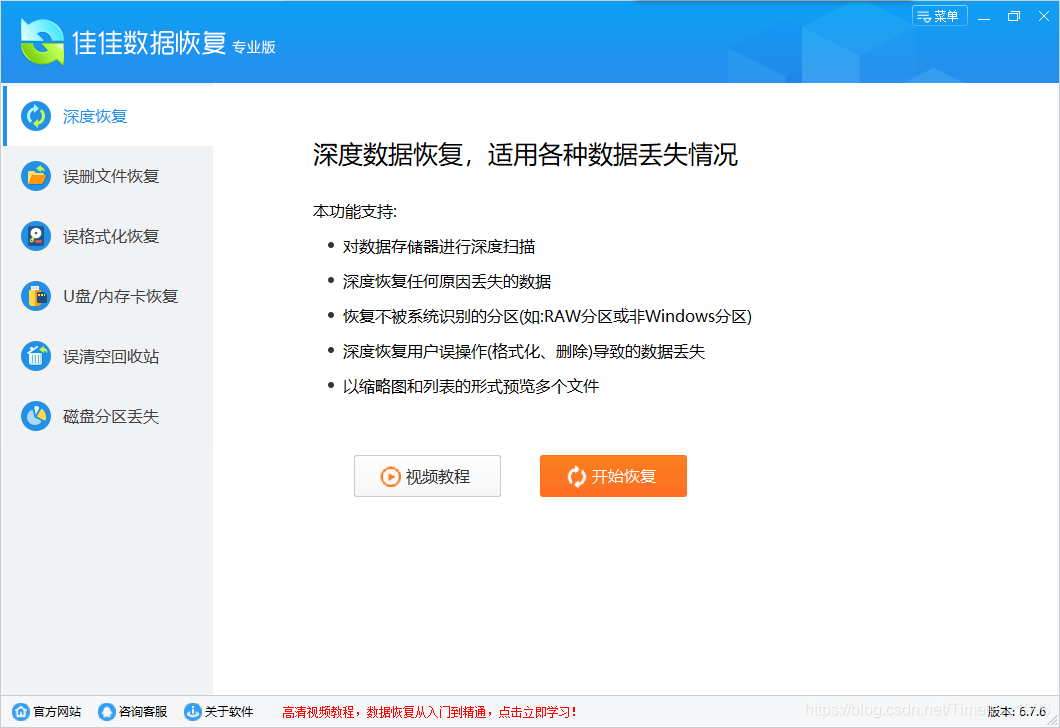Click the 误格式化恢复 disk icon
The width and height of the screenshot is (1060, 728).
[x=36, y=237]
